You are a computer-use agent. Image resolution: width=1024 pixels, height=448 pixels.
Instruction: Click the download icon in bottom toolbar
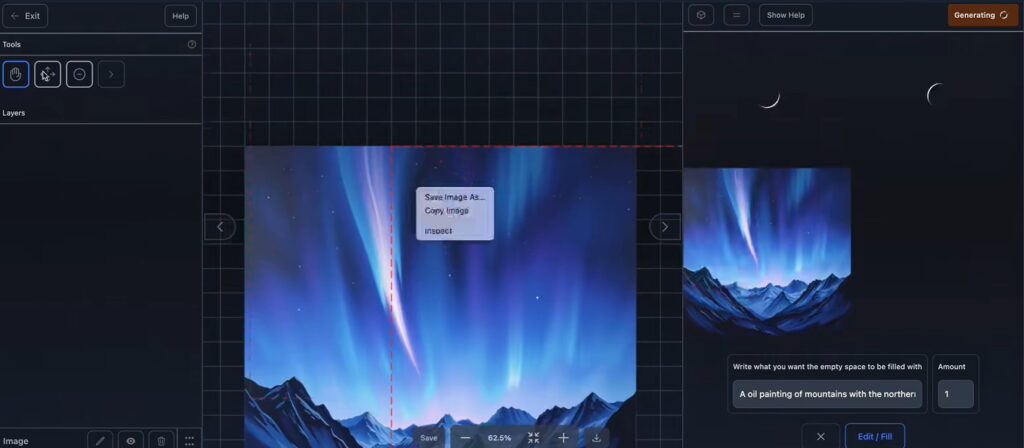[x=596, y=438]
